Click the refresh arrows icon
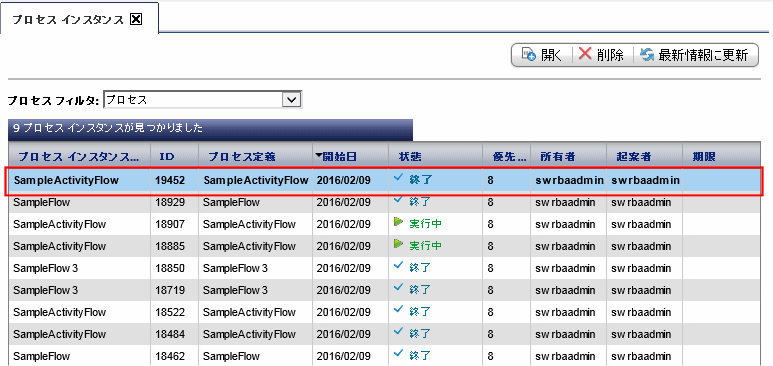 [647, 55]
